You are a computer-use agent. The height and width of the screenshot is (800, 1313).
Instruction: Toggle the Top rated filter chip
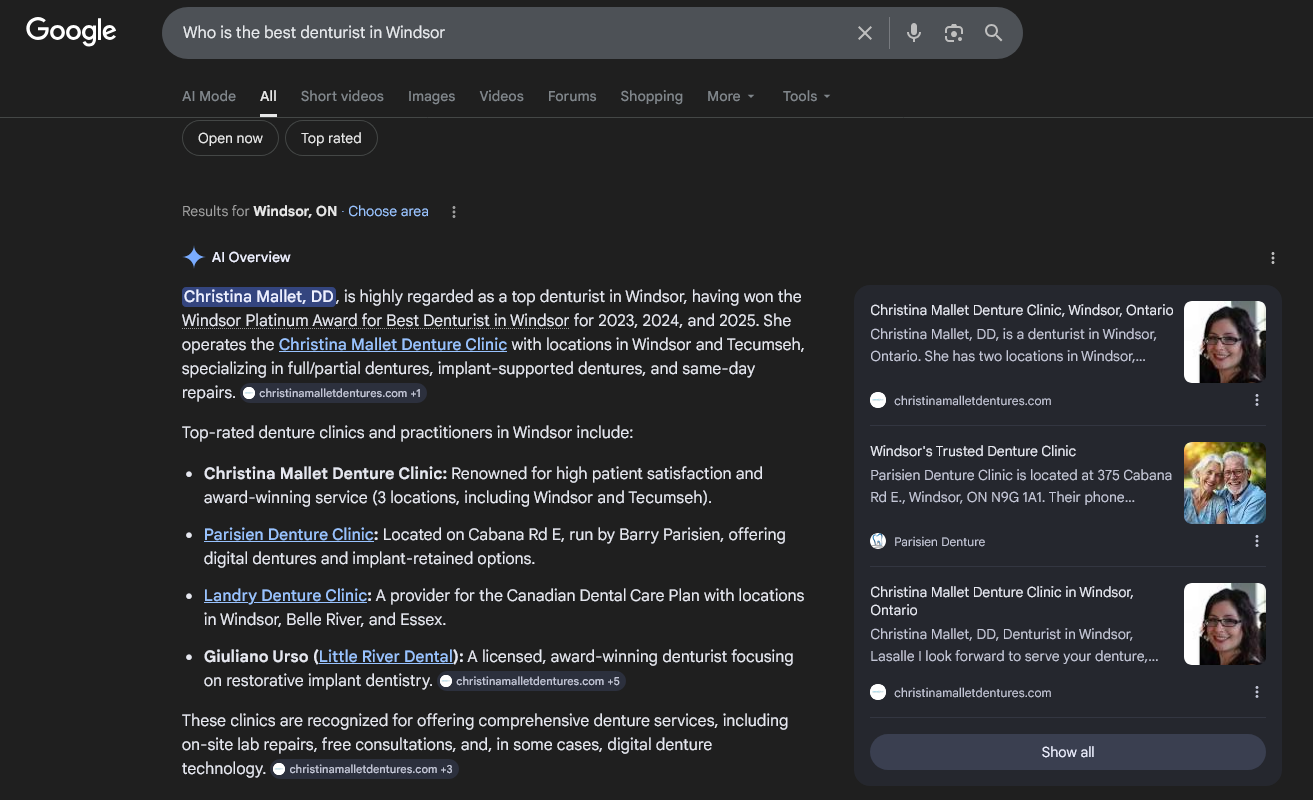click(x=331, y=138)
